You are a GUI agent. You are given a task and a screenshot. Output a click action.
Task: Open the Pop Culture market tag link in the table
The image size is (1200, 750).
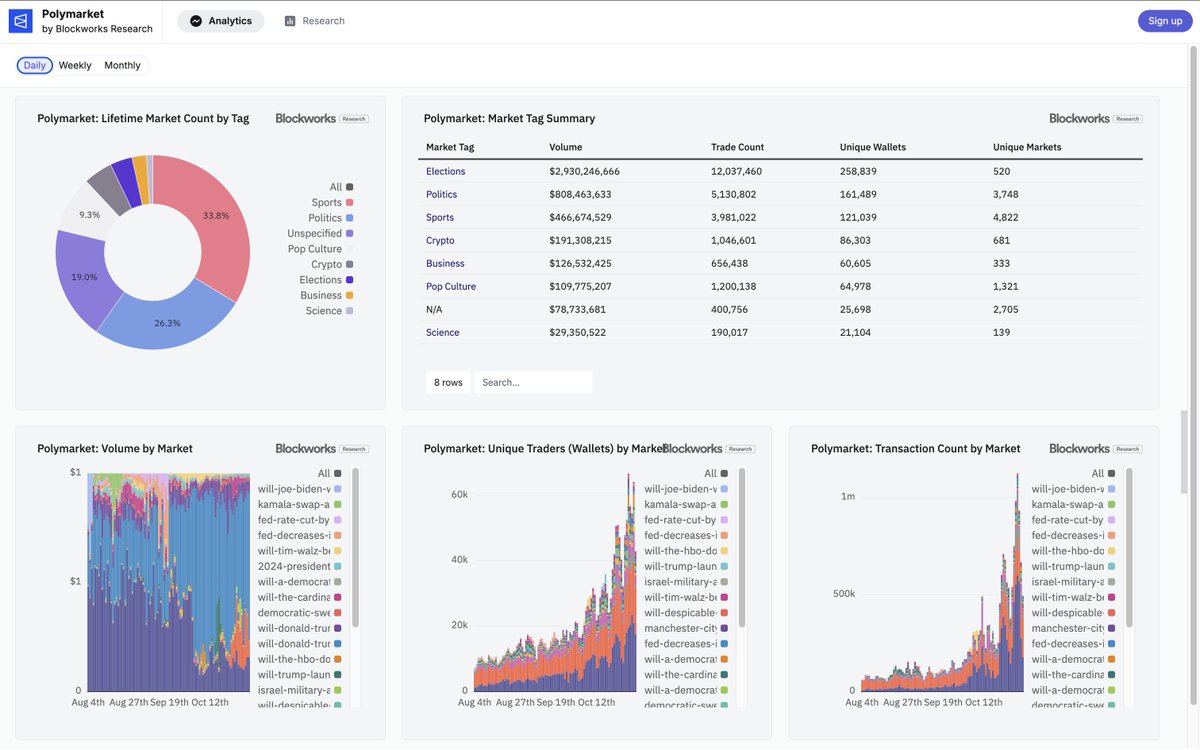[451, 286]
